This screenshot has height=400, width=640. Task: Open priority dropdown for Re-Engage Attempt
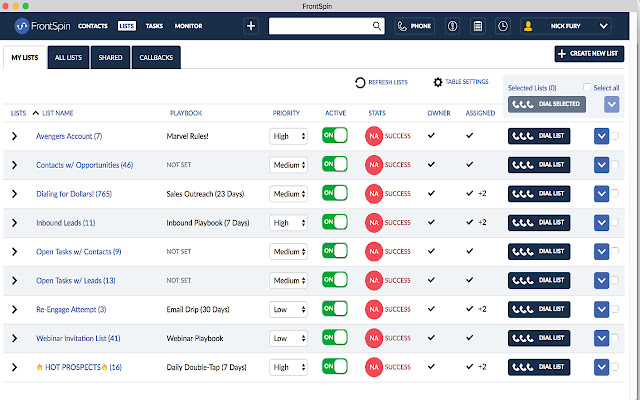pyautogui.click(x=288, y=310)
